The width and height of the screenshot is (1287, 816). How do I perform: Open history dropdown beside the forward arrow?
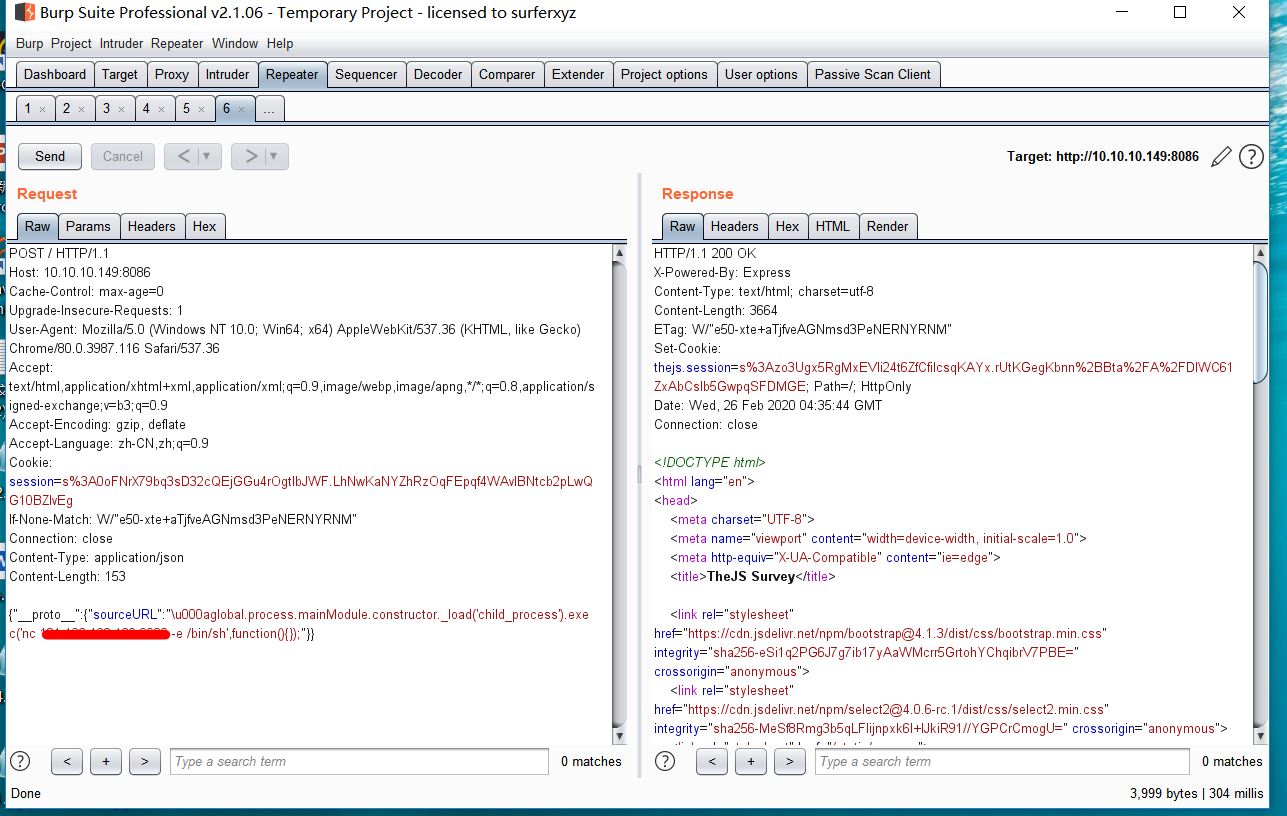[x=276, y=156]
